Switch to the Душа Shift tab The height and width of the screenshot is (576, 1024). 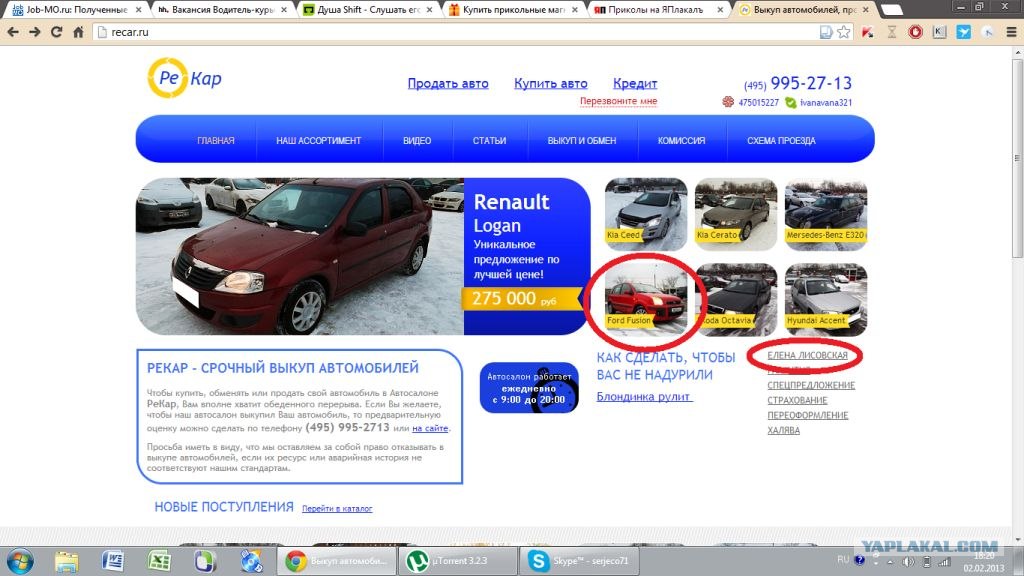[369, 10]
